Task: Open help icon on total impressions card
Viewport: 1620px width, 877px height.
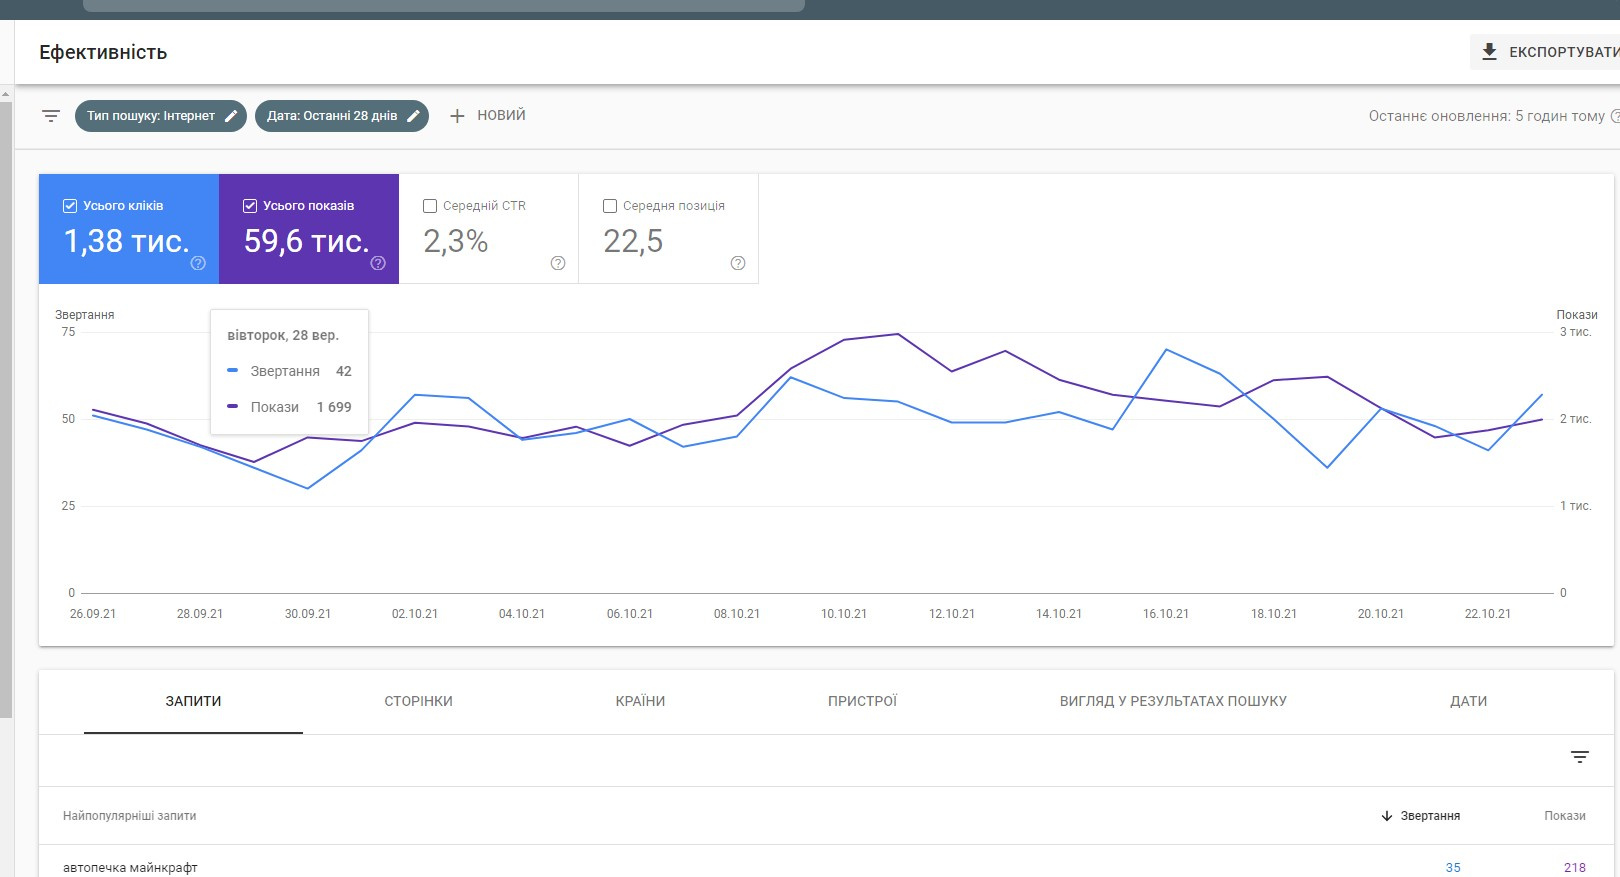Action: point(378,263)
